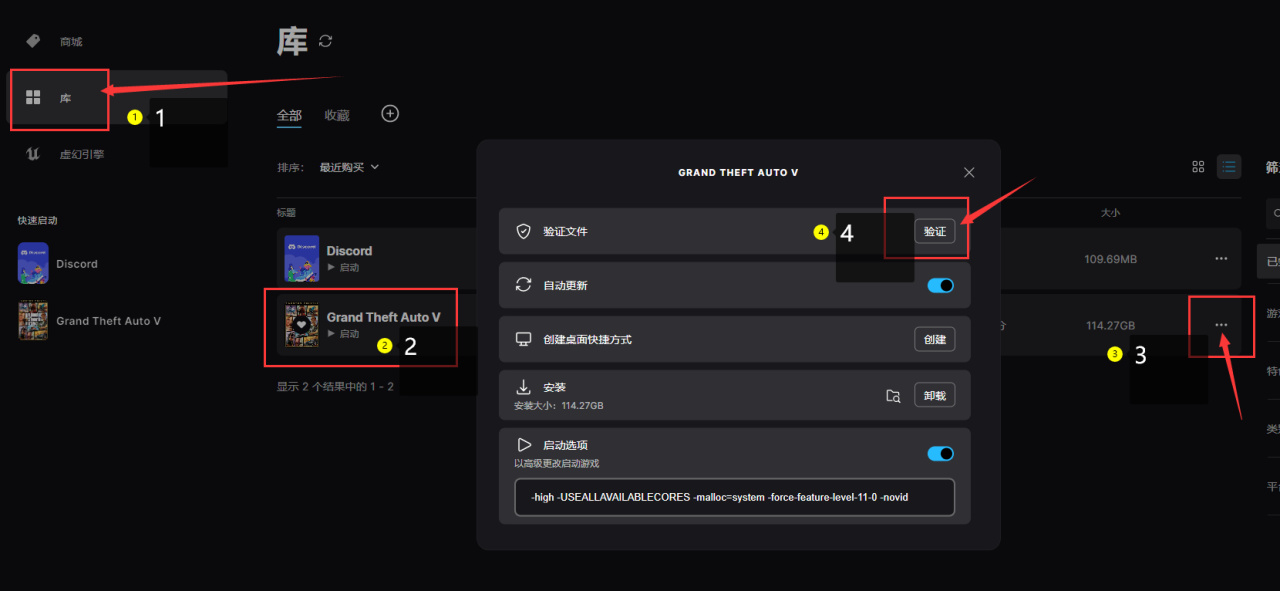Click Grand Theft Auto V text in quick launch
The image size is (1280, 591).
[108, 321]
